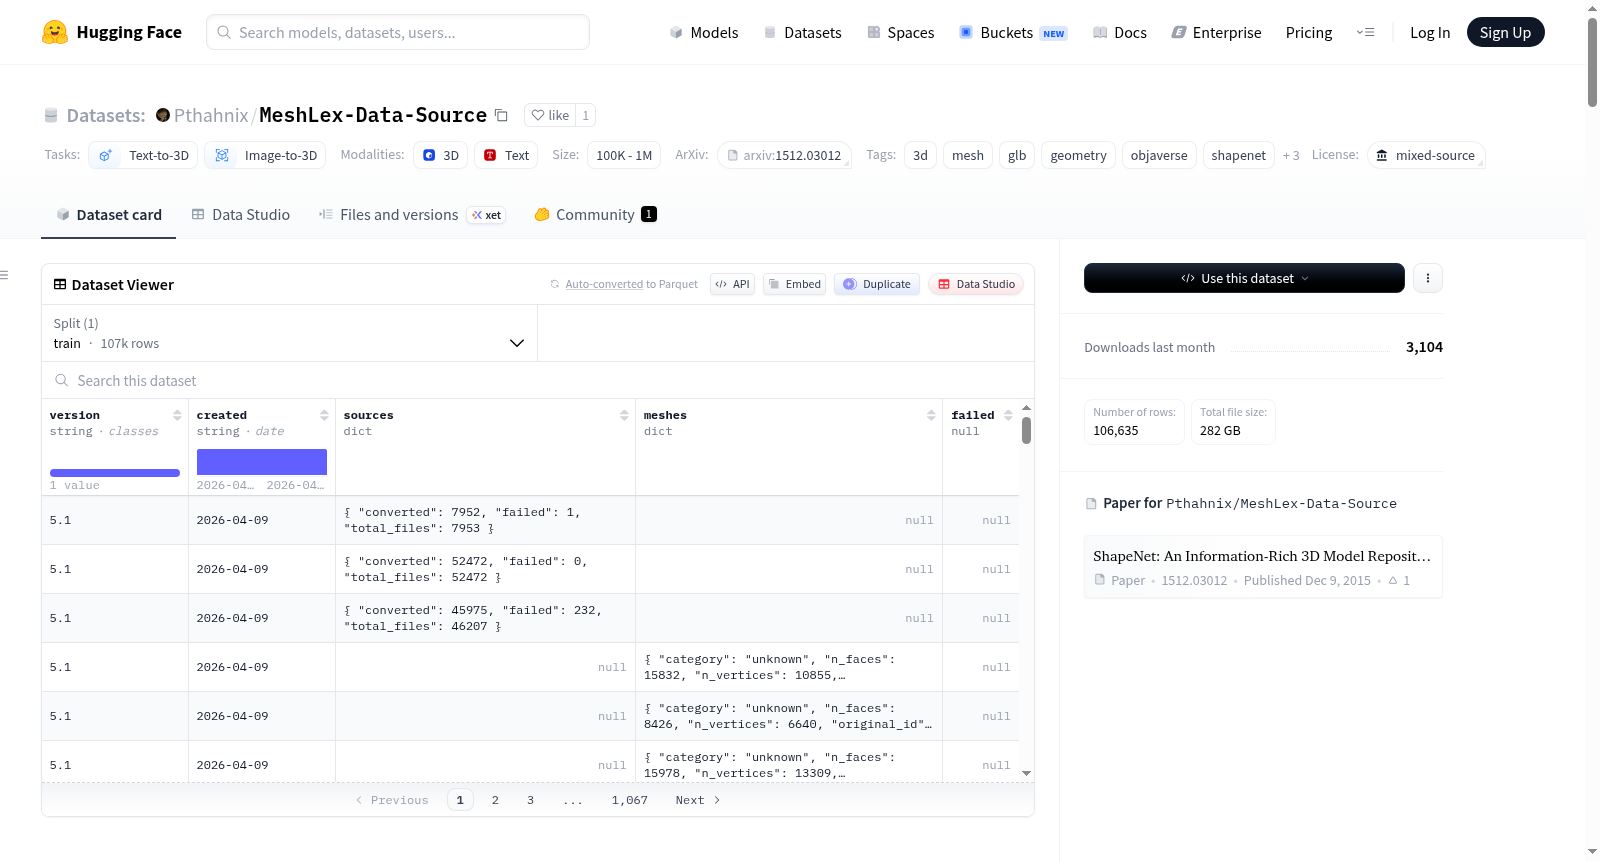Open the Data Studio tab
Viewport: 1600px width, 861px height.
click(x=241, y=215)
